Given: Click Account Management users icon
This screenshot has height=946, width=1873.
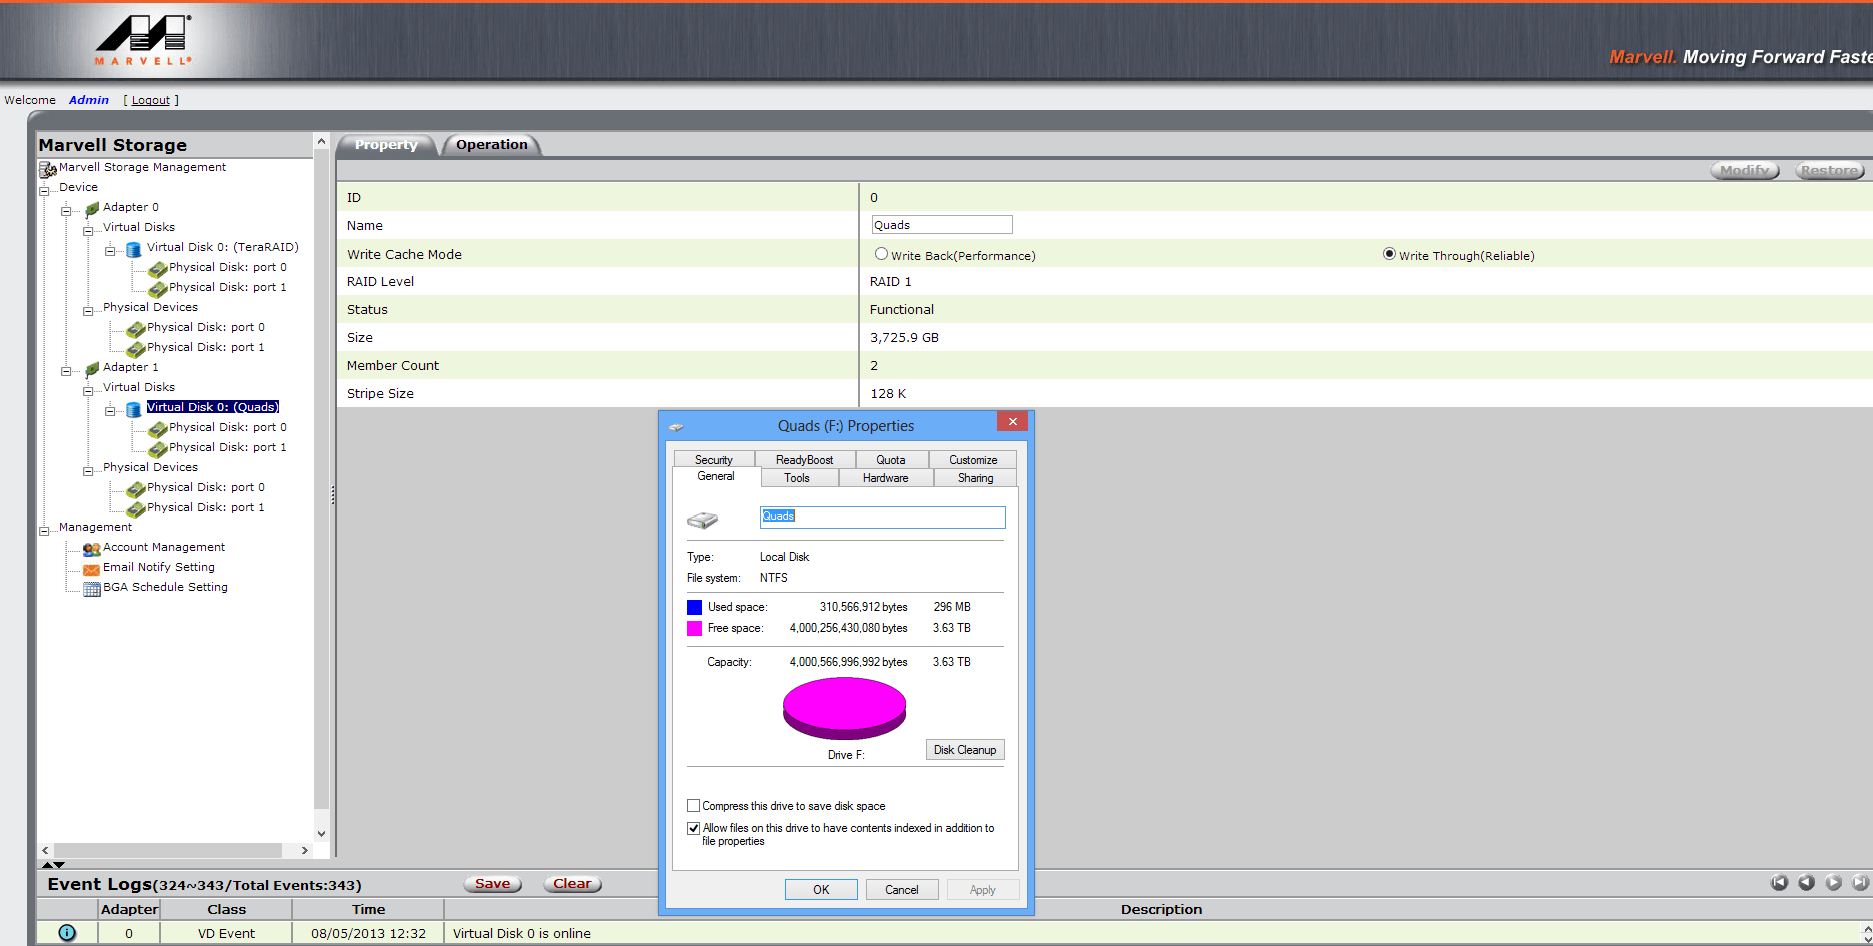Looking at the screenshot, I should coord(92,549).
